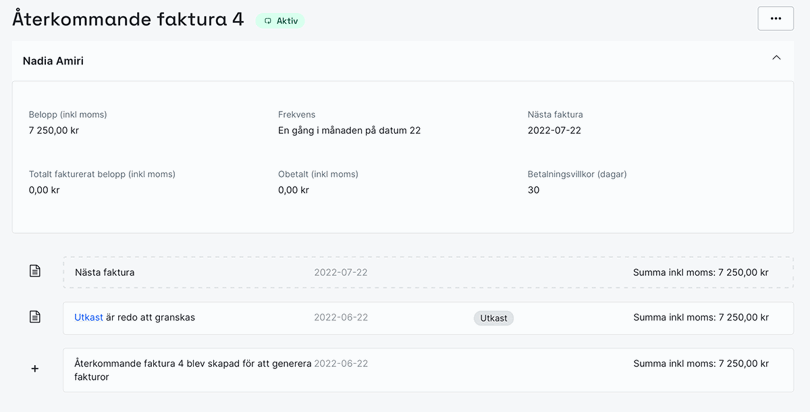The image size is (810, 412).
Task: Click the 2022-06-22 date on the Utkast row
Action: 341,318
